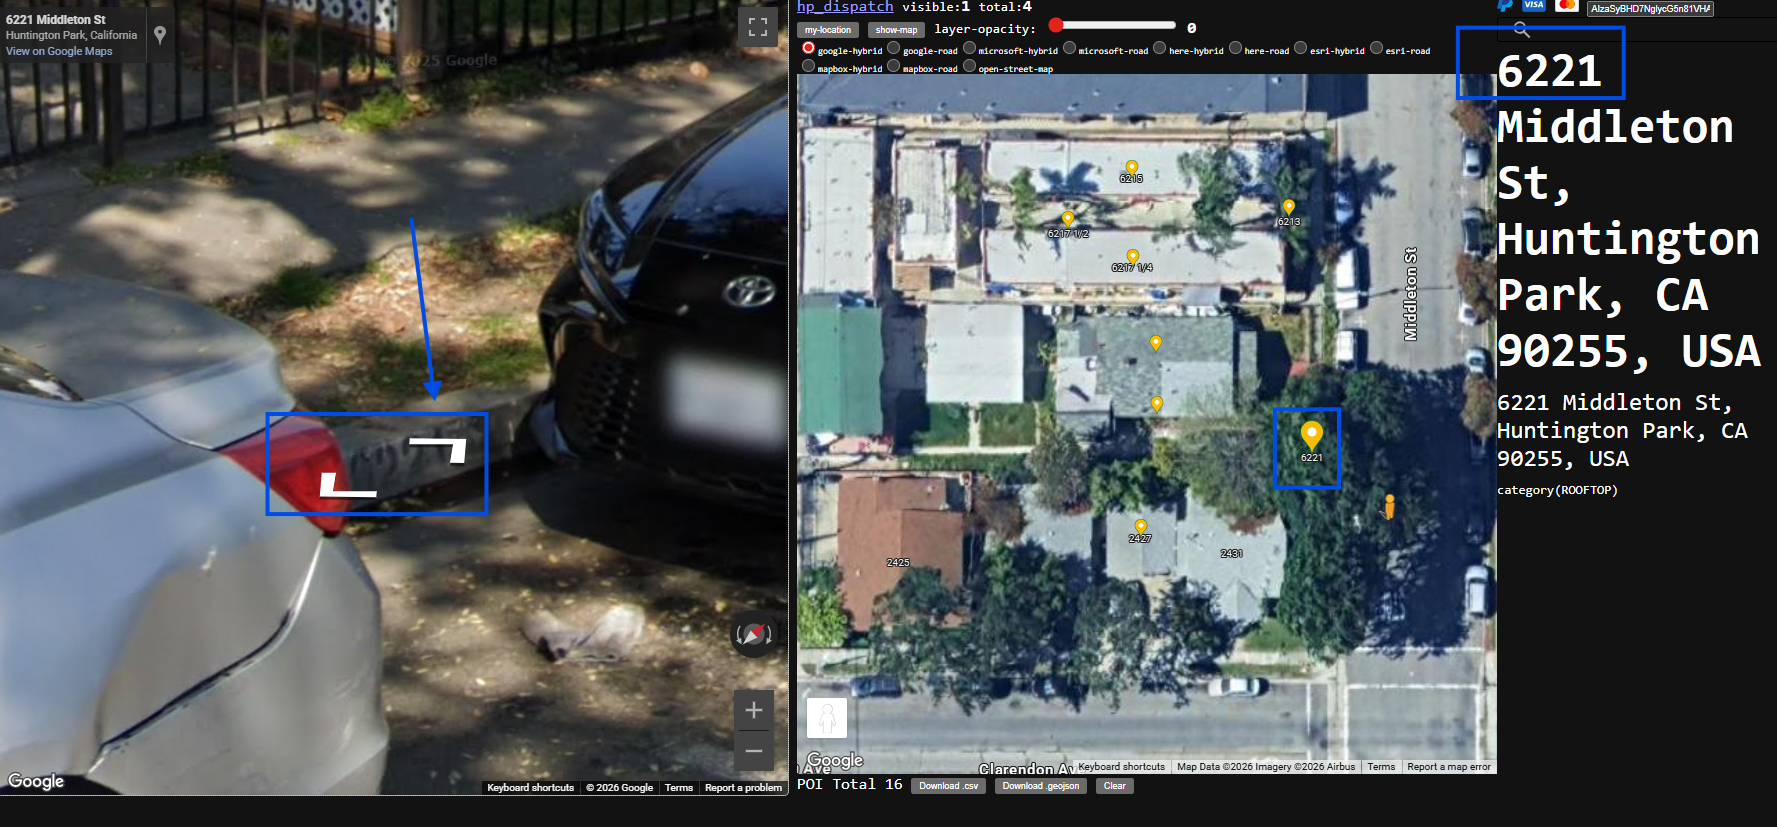Screen dimensions: 1777x827
Task: Click the Street View compass icon
Action: pyautogui.click(x=753, y=634)
